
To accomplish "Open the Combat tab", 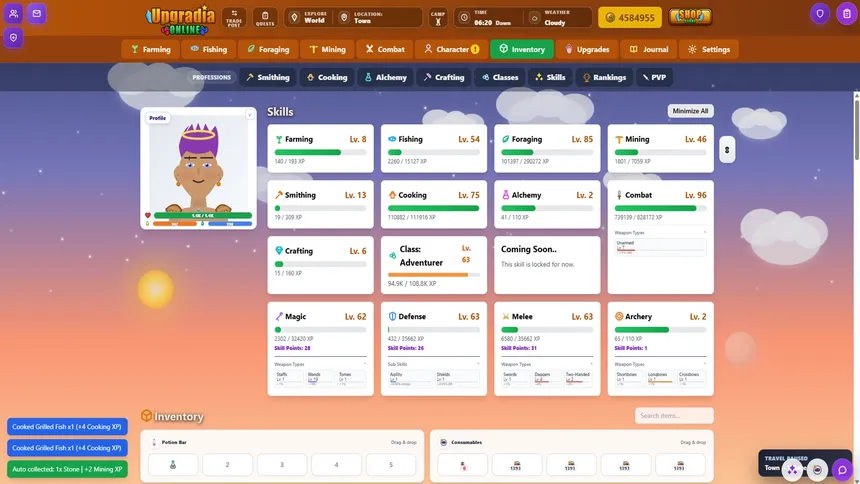I will 385,49.
